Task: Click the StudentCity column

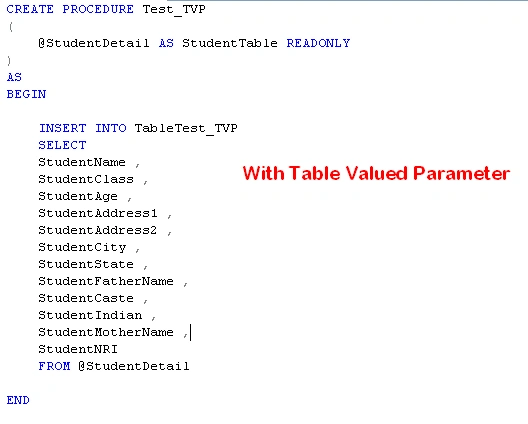Action: point(82,248)
